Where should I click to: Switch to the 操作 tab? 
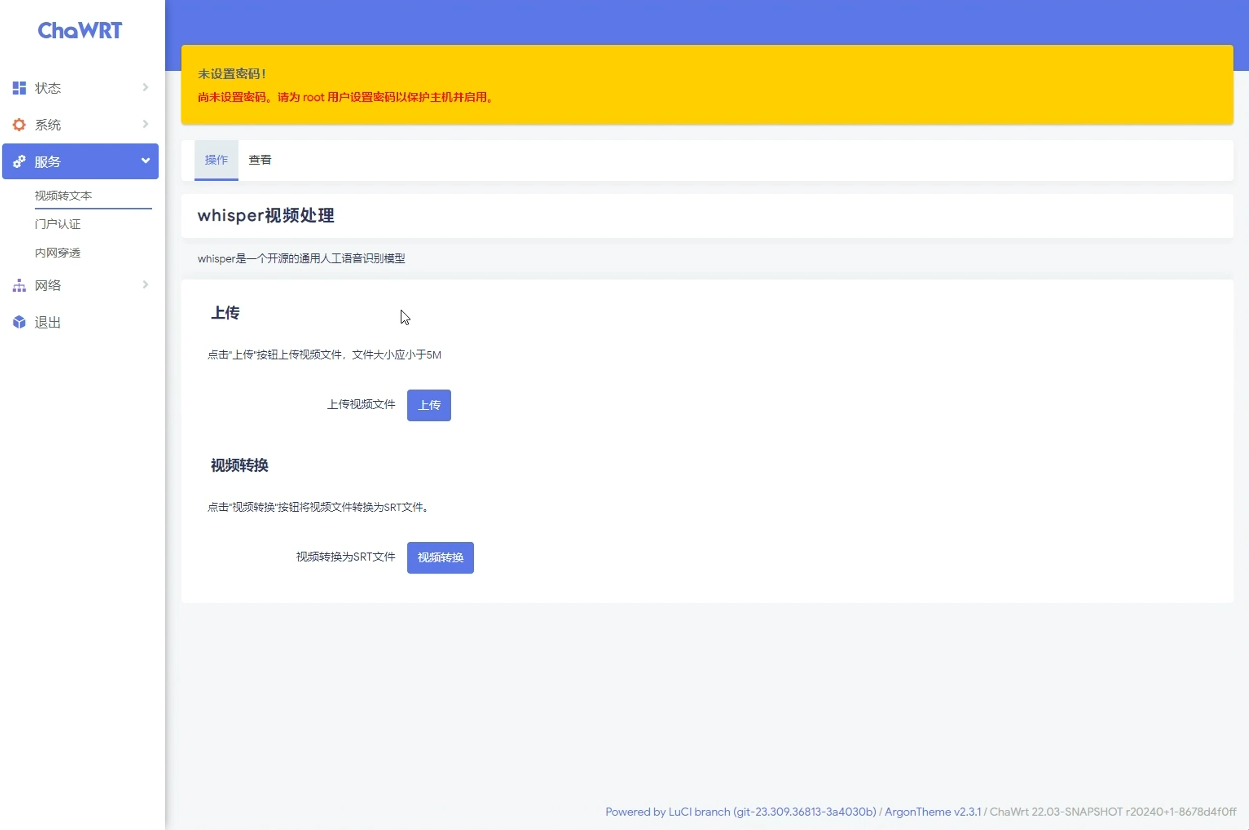pyautogui.click(x=216, y=160)
